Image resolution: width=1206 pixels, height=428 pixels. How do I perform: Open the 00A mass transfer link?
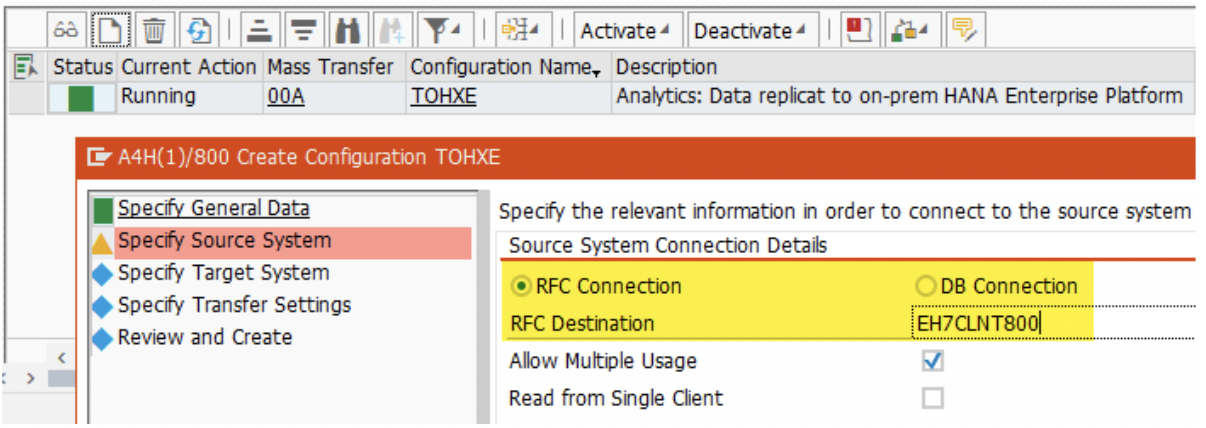286,97
